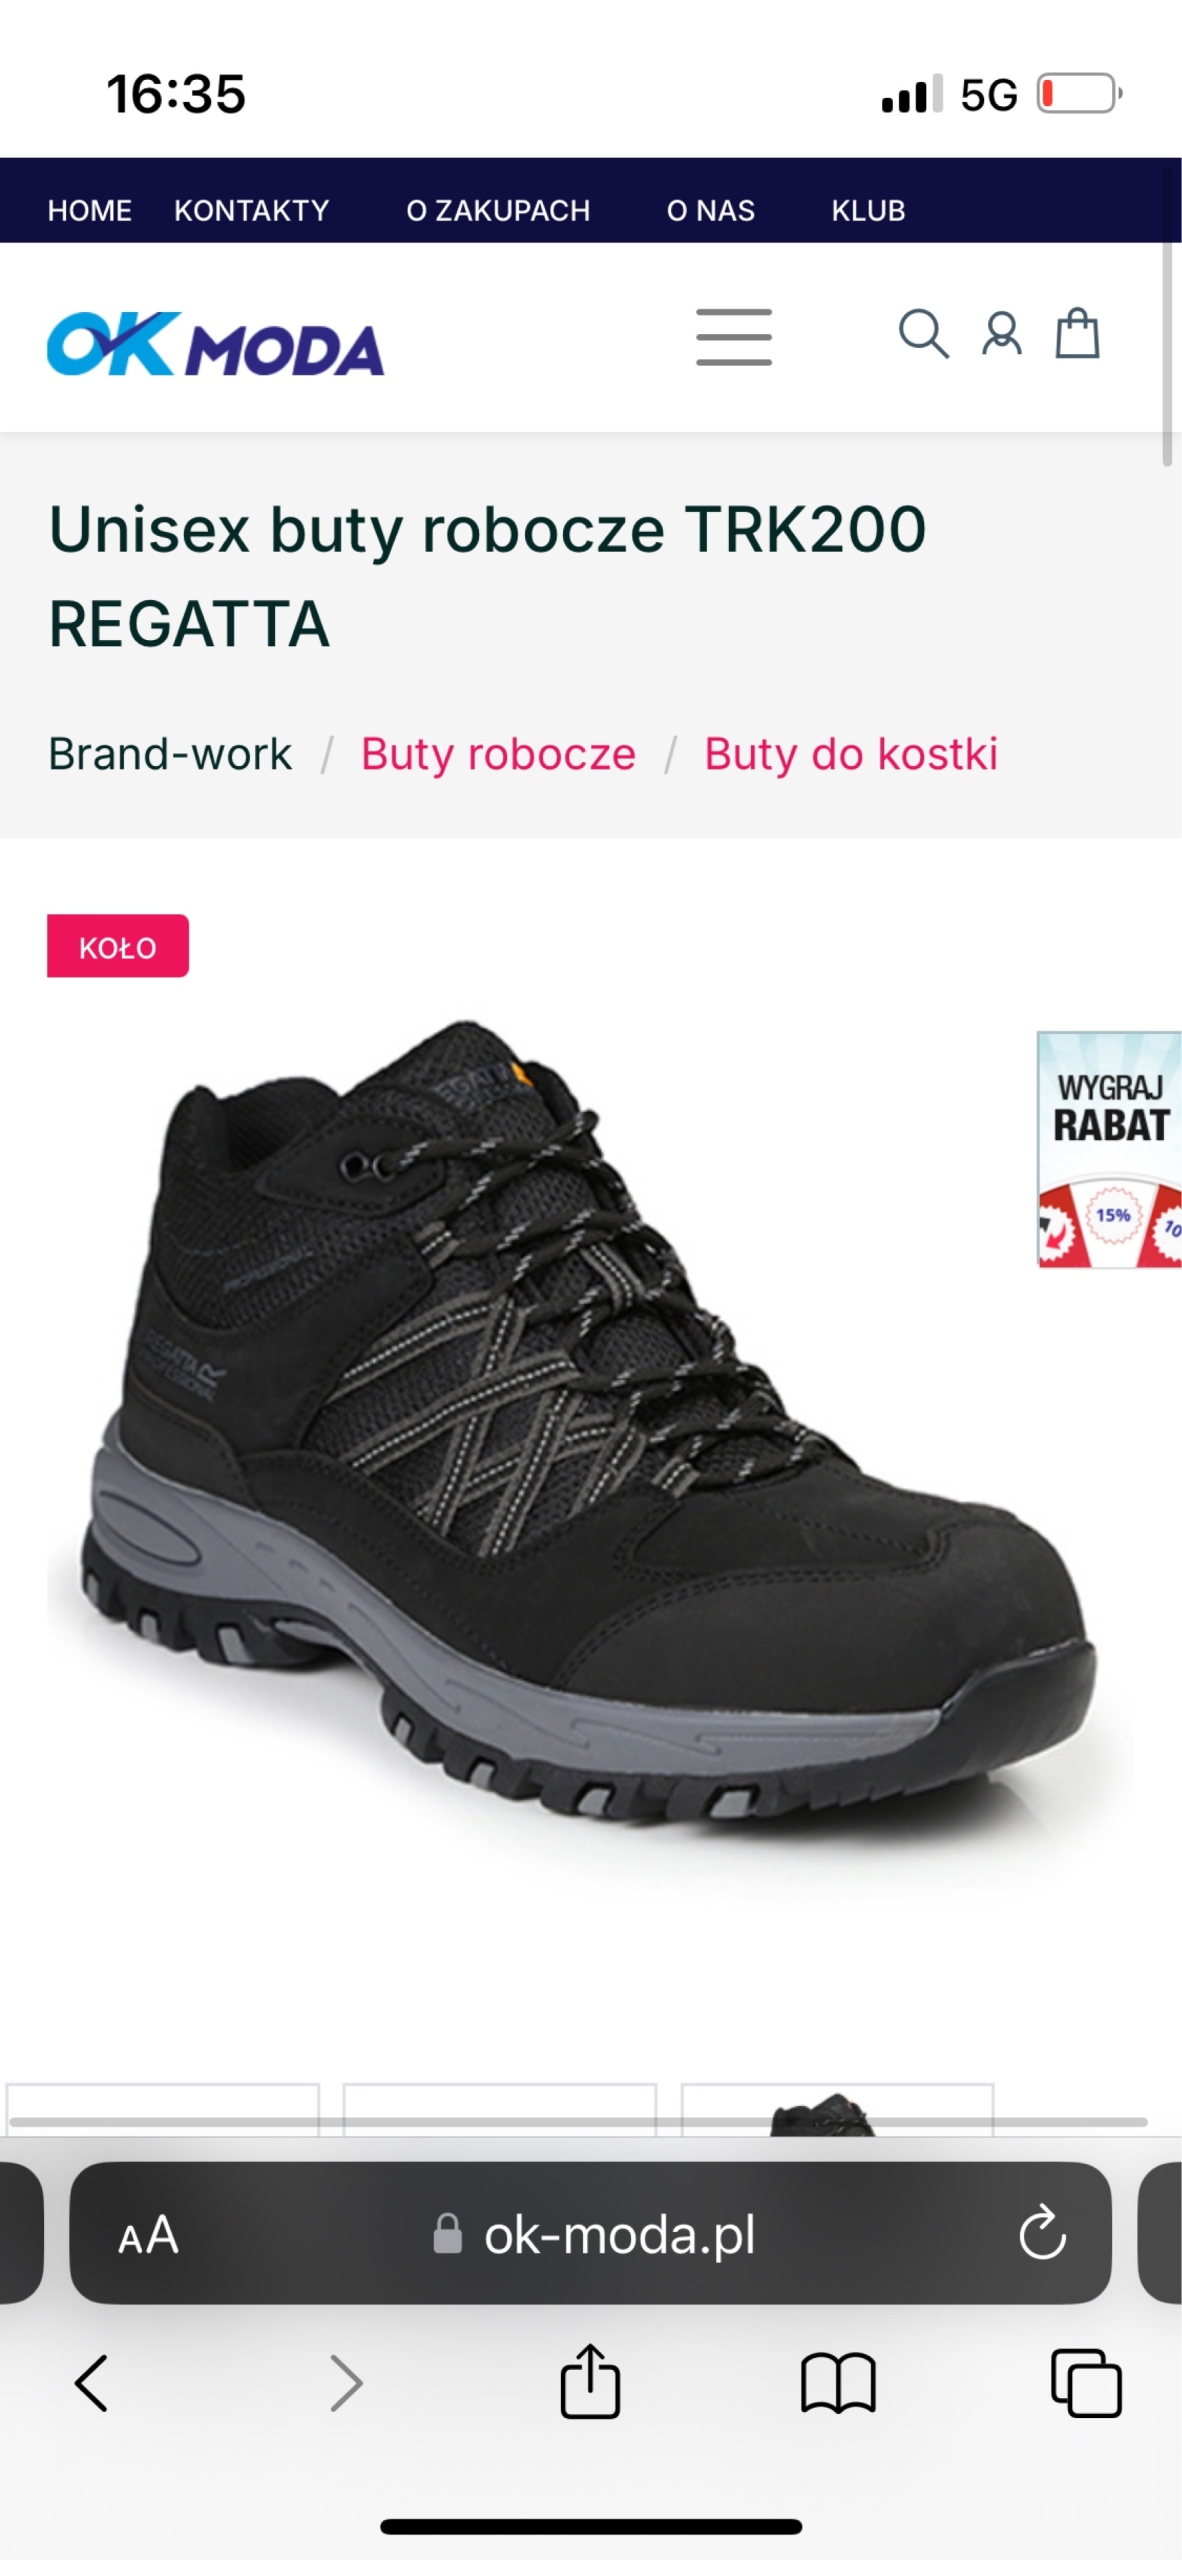Tap the search magnifier icon

click(923, 334)
